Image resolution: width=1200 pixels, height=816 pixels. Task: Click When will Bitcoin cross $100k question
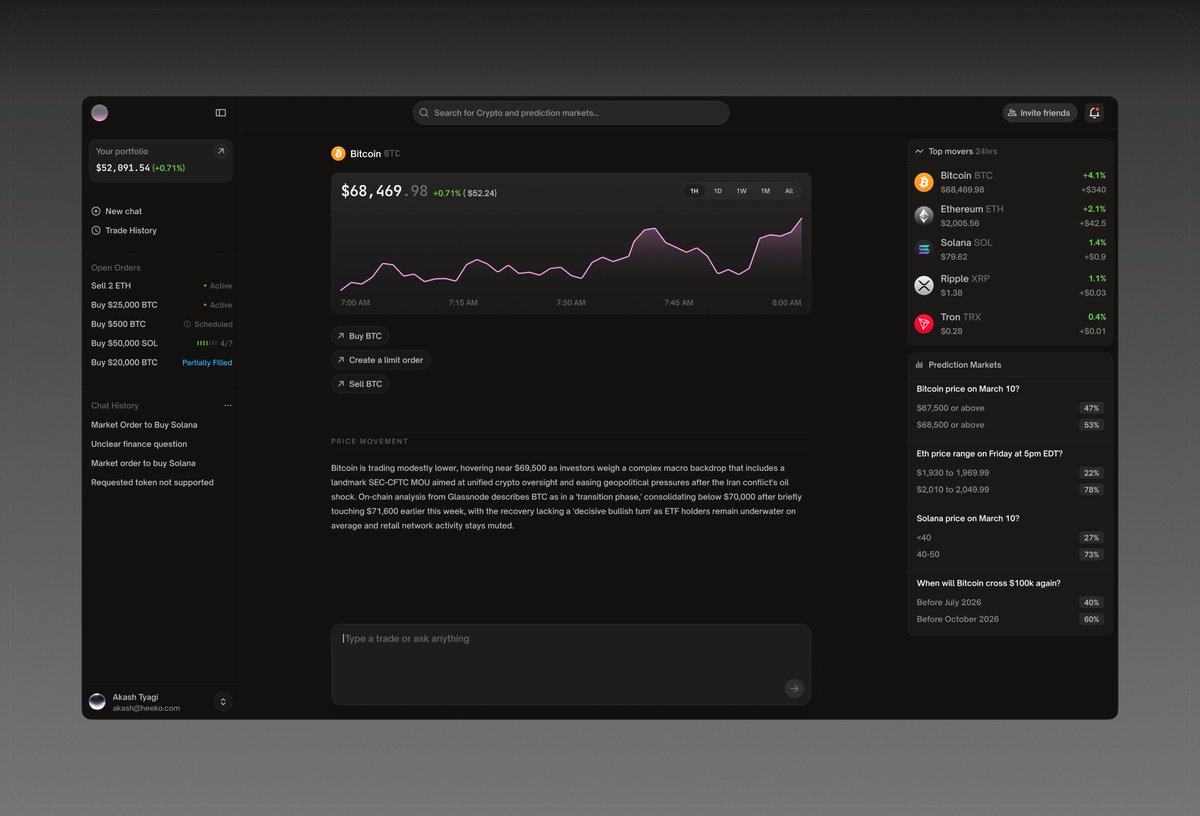pos(989,583)
